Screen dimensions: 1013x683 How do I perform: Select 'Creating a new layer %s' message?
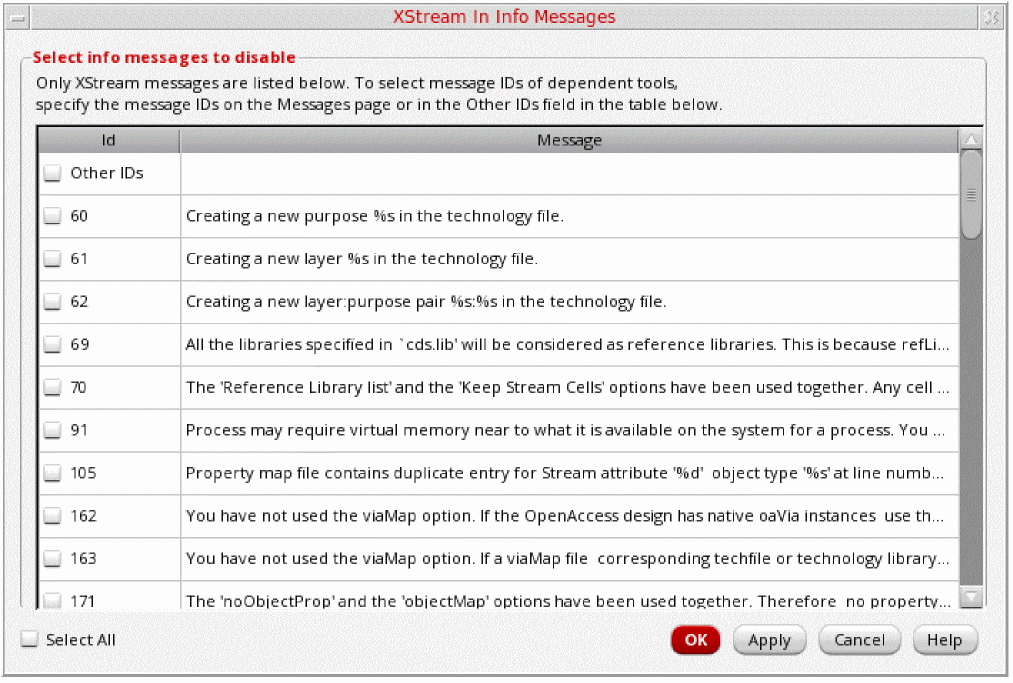click(x=569, y=259)
